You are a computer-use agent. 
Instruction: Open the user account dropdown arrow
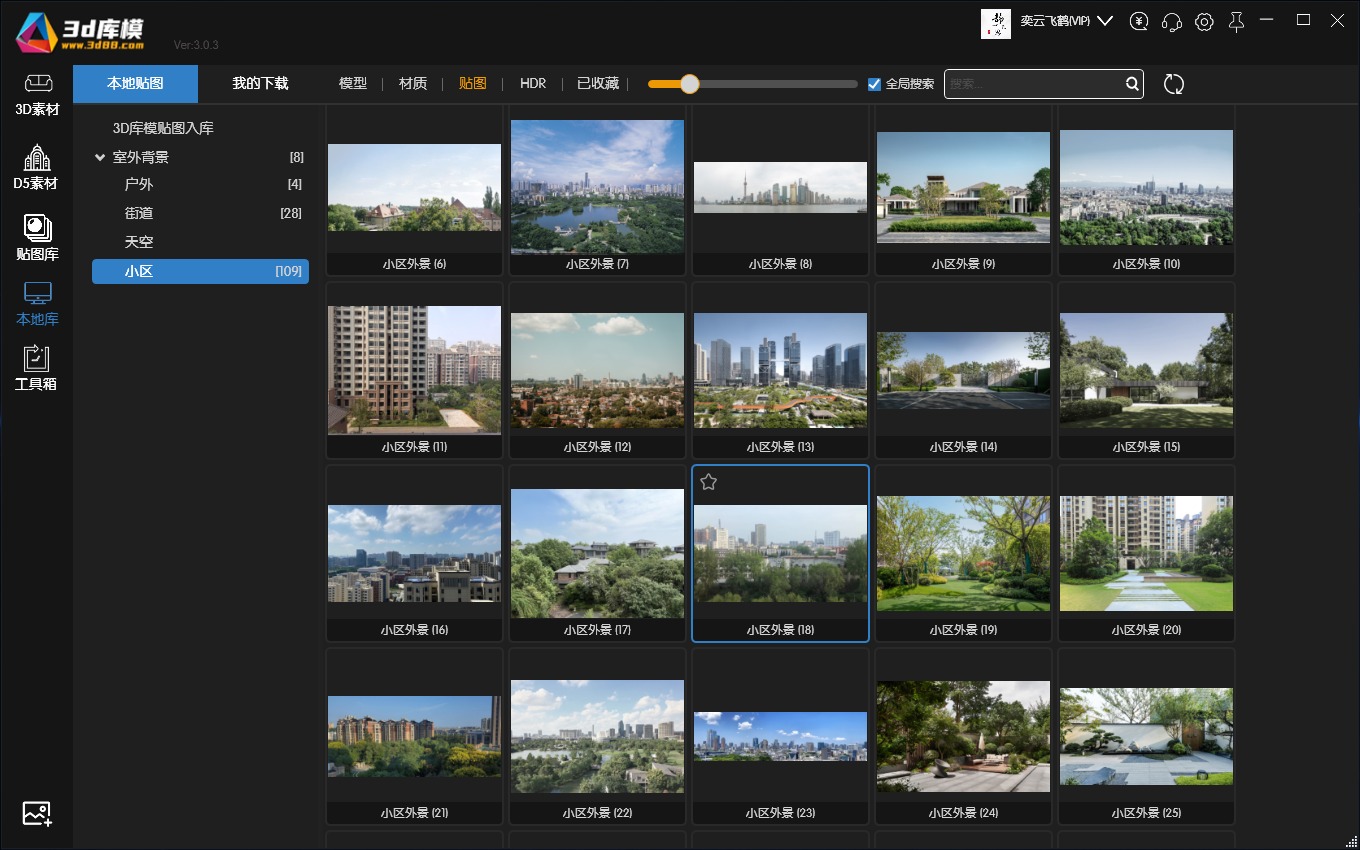[x=1105, y=21]
